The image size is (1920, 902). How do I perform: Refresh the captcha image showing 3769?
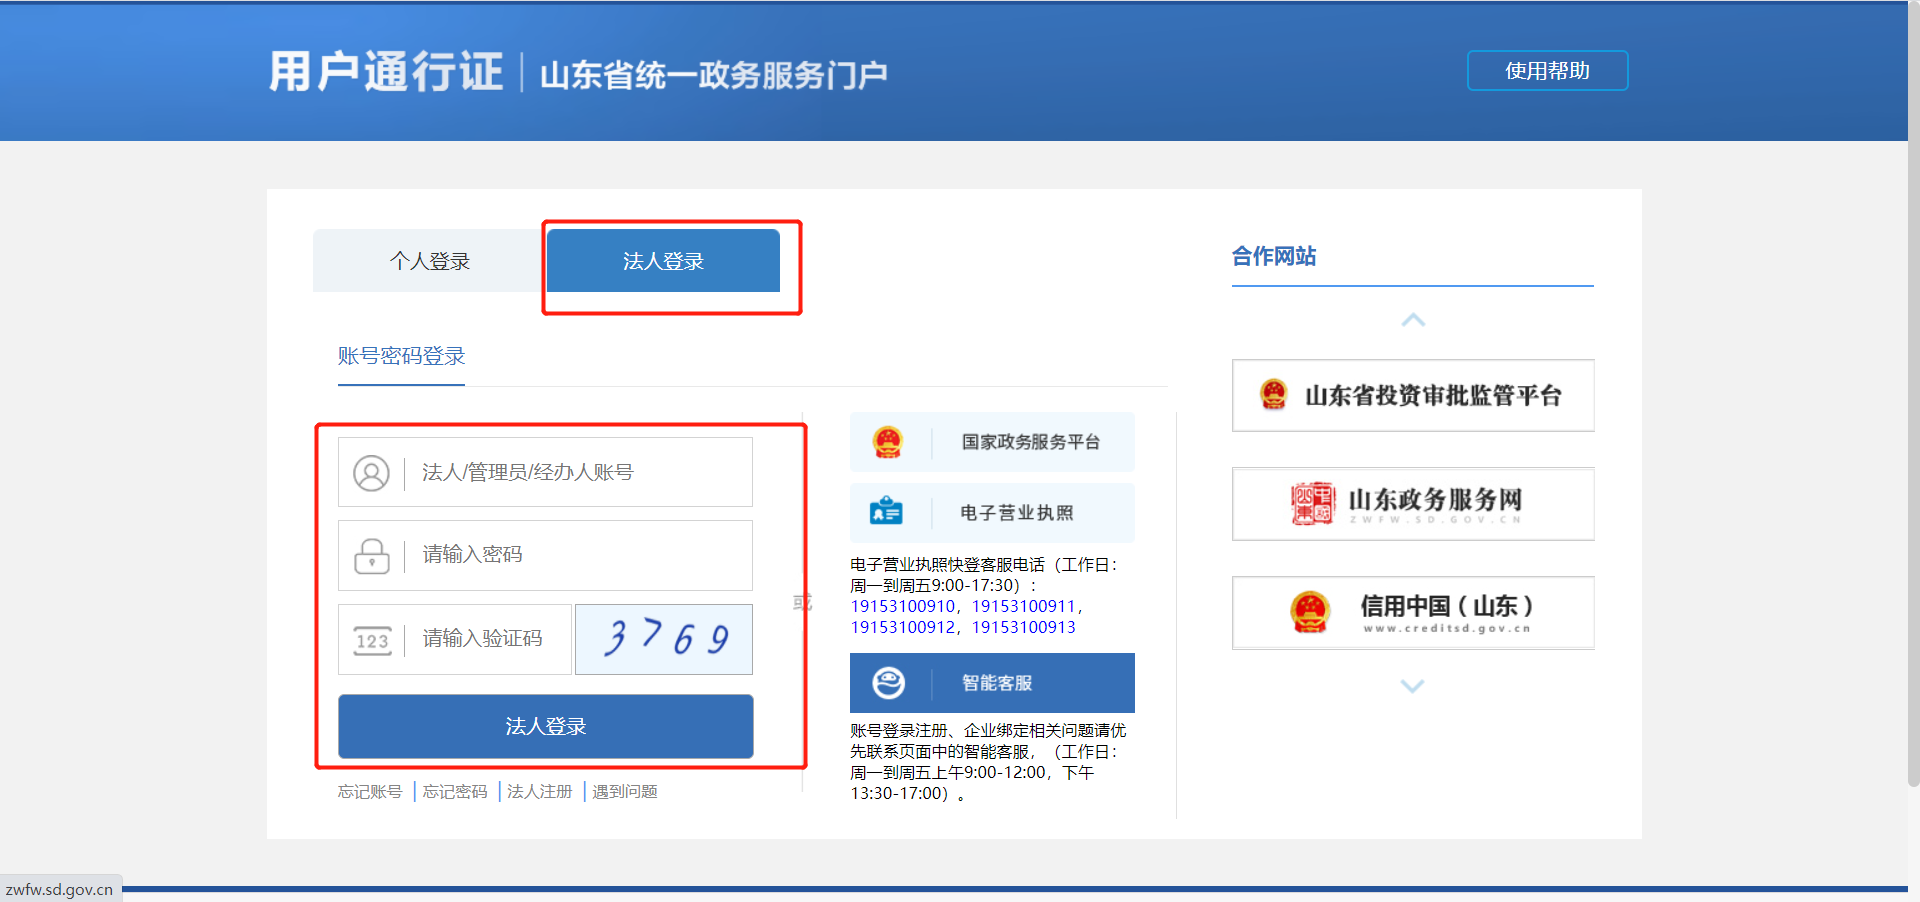pos(664,639)
